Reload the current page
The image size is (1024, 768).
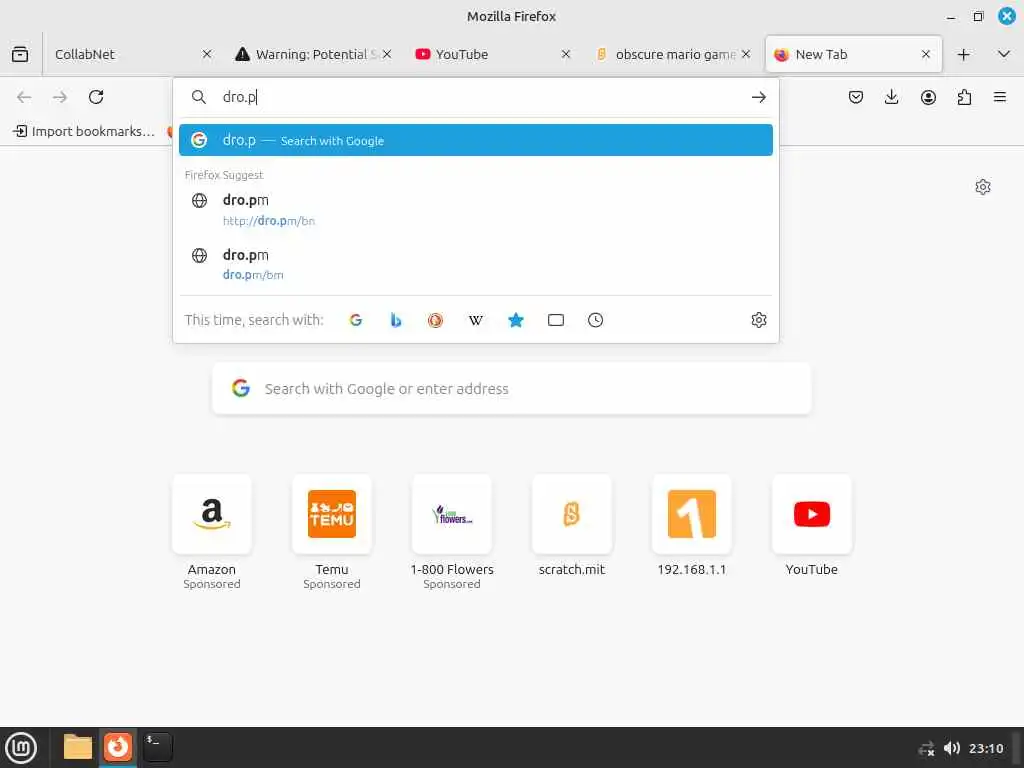pos(96,97)
